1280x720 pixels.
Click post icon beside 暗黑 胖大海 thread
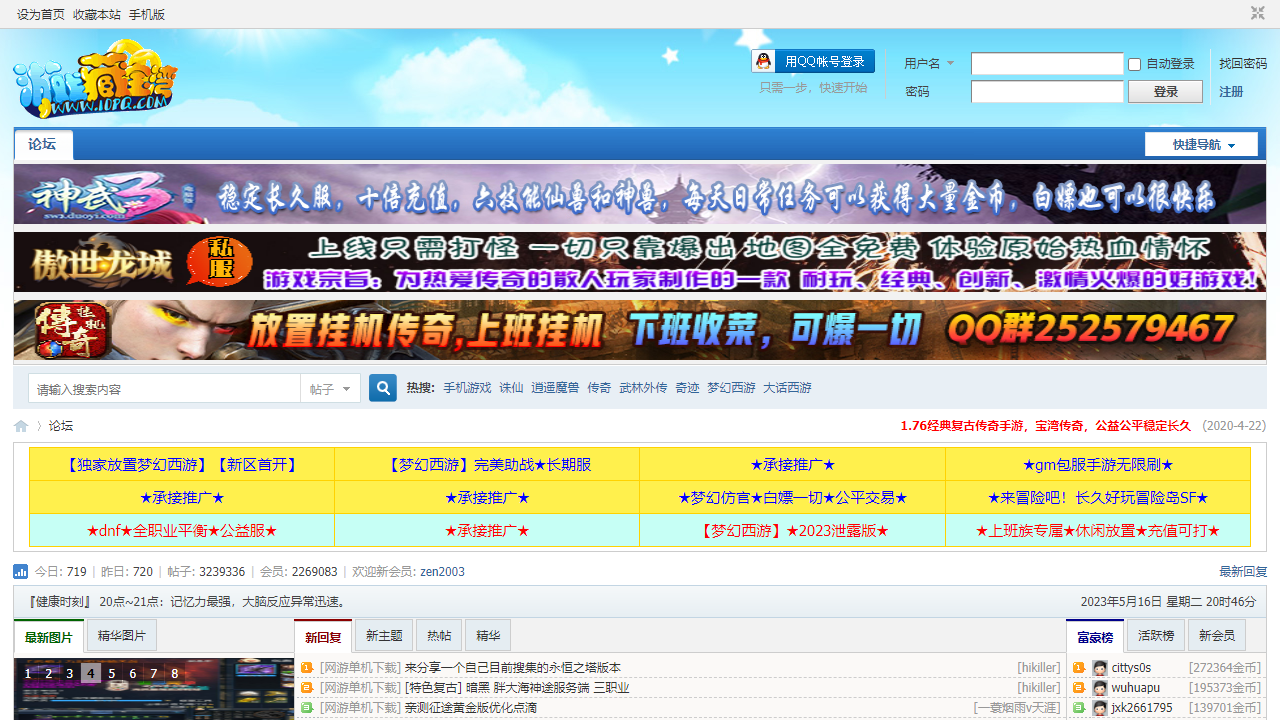click(x=307, y=688)
